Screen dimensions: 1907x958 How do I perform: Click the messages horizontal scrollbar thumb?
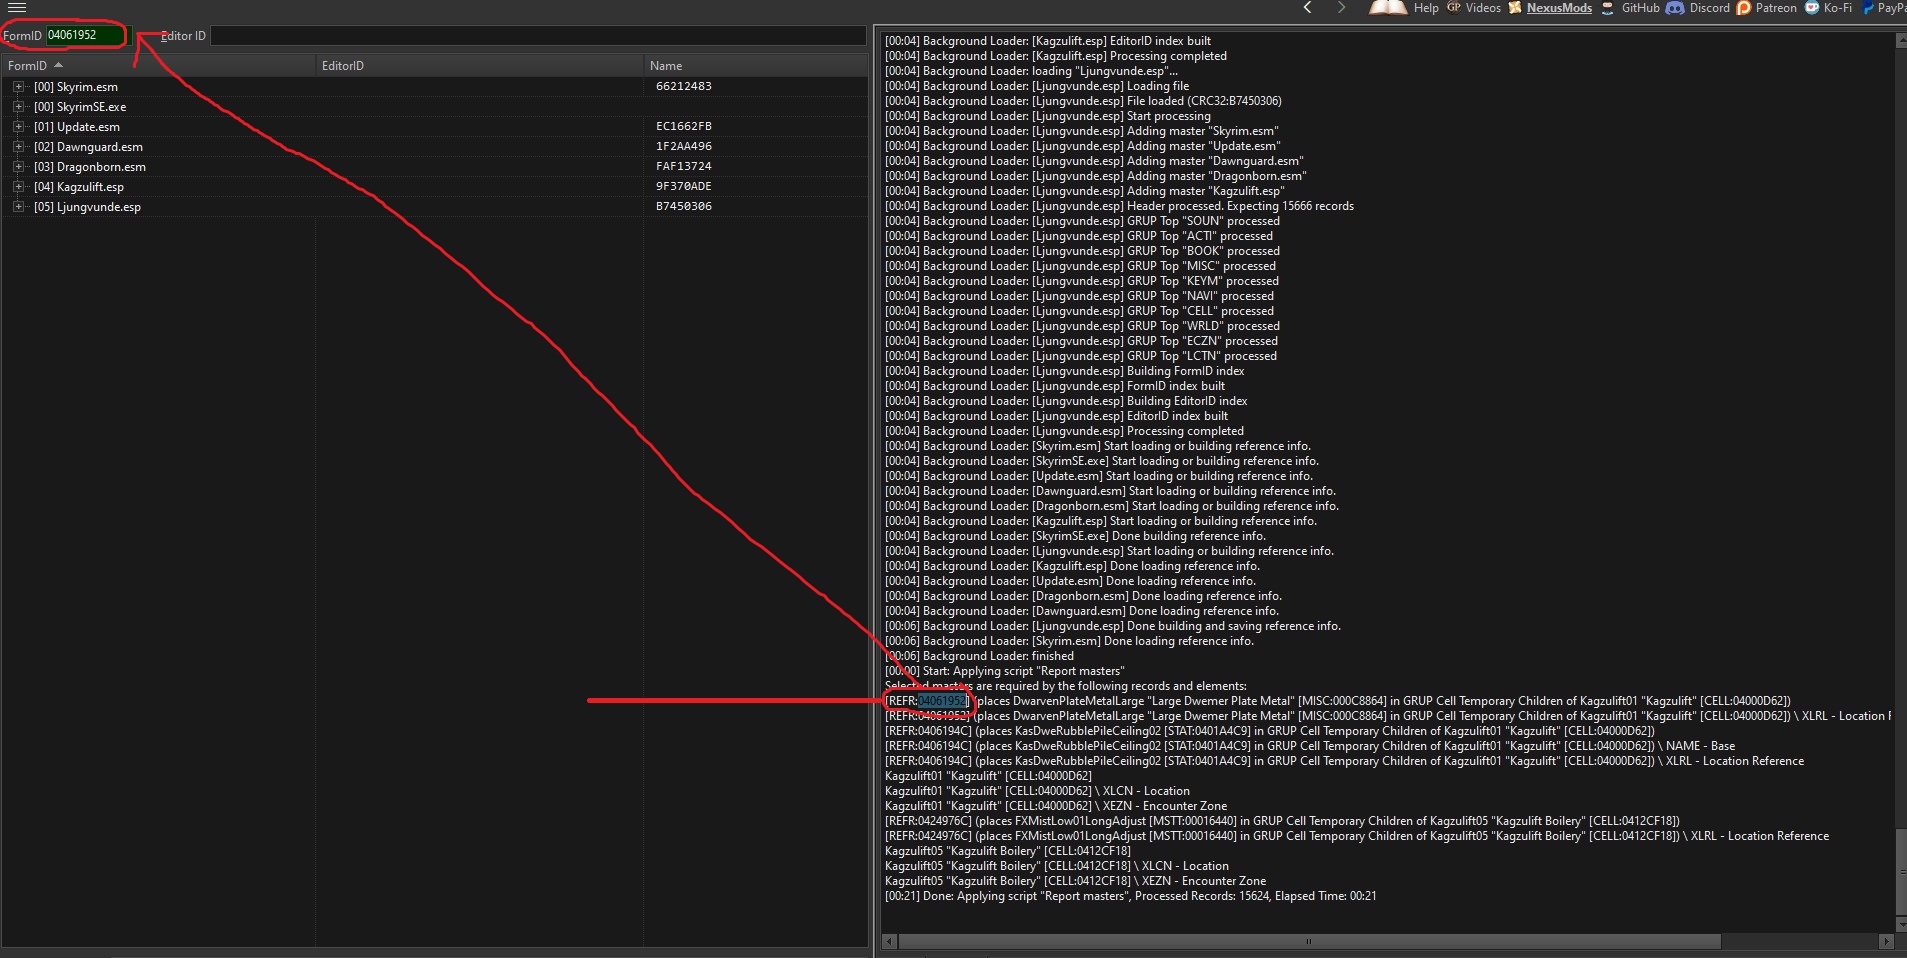(1309, 941)
